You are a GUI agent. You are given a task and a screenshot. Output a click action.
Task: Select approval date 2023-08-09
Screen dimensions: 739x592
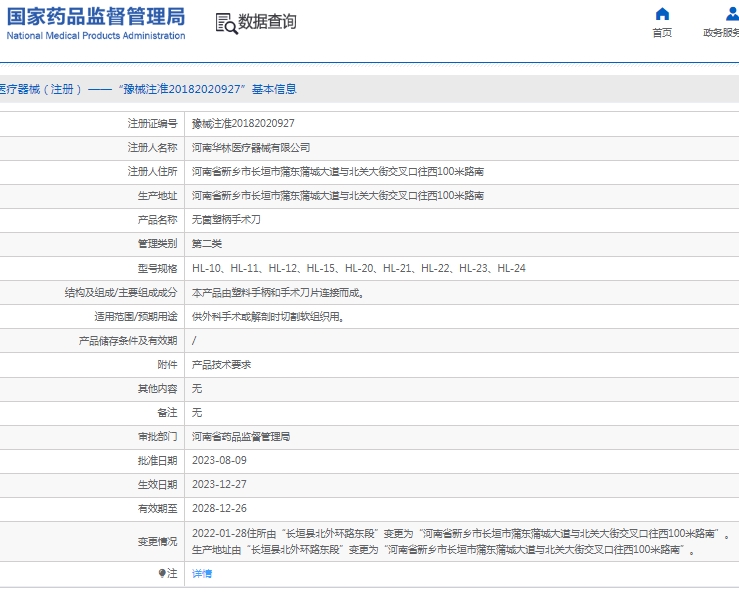coord(219,460)
